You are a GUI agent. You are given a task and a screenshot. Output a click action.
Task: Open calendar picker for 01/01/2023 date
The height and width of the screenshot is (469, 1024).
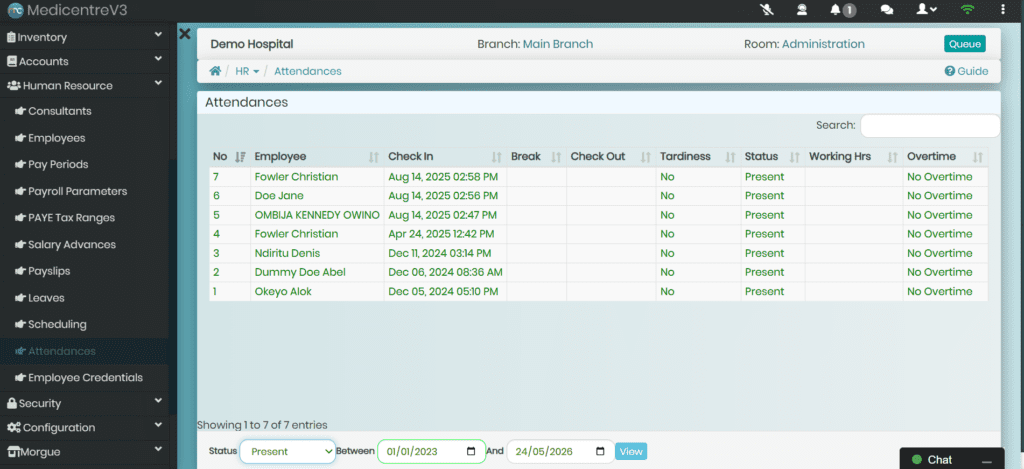(x=472, y=451)
